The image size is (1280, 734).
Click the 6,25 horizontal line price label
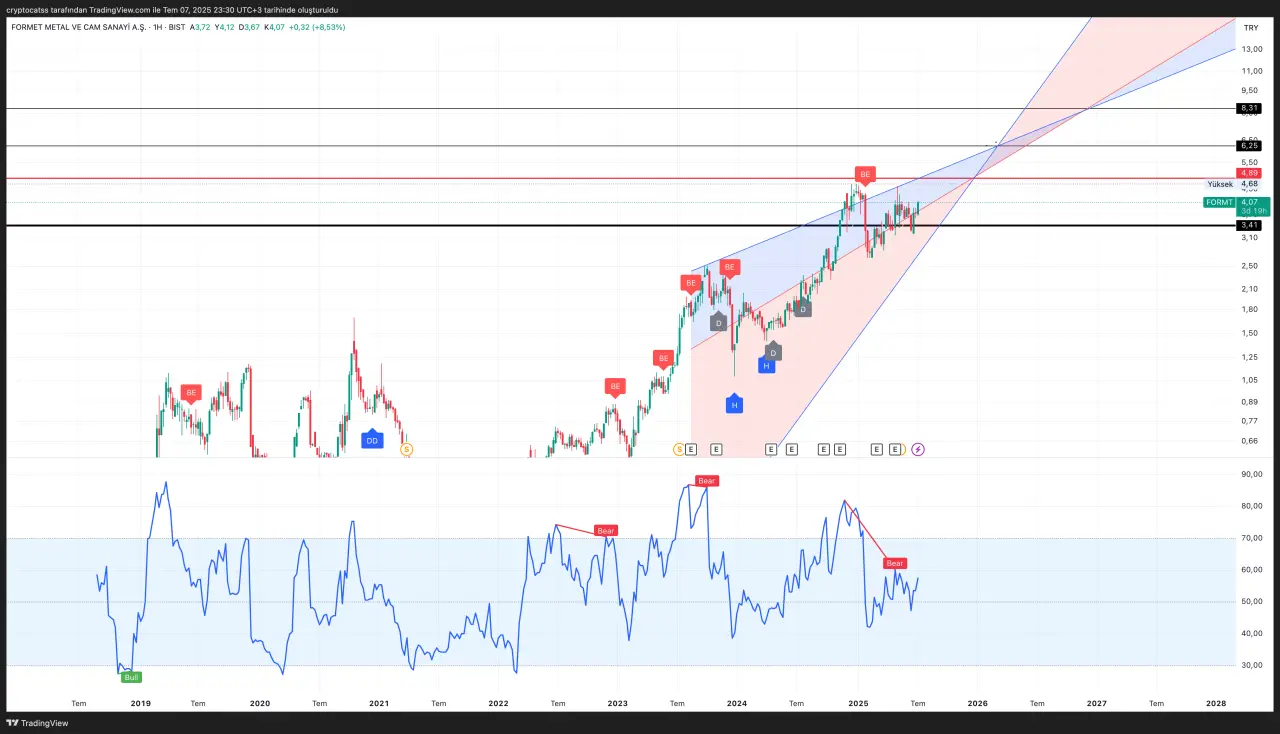pos(1249,146)
